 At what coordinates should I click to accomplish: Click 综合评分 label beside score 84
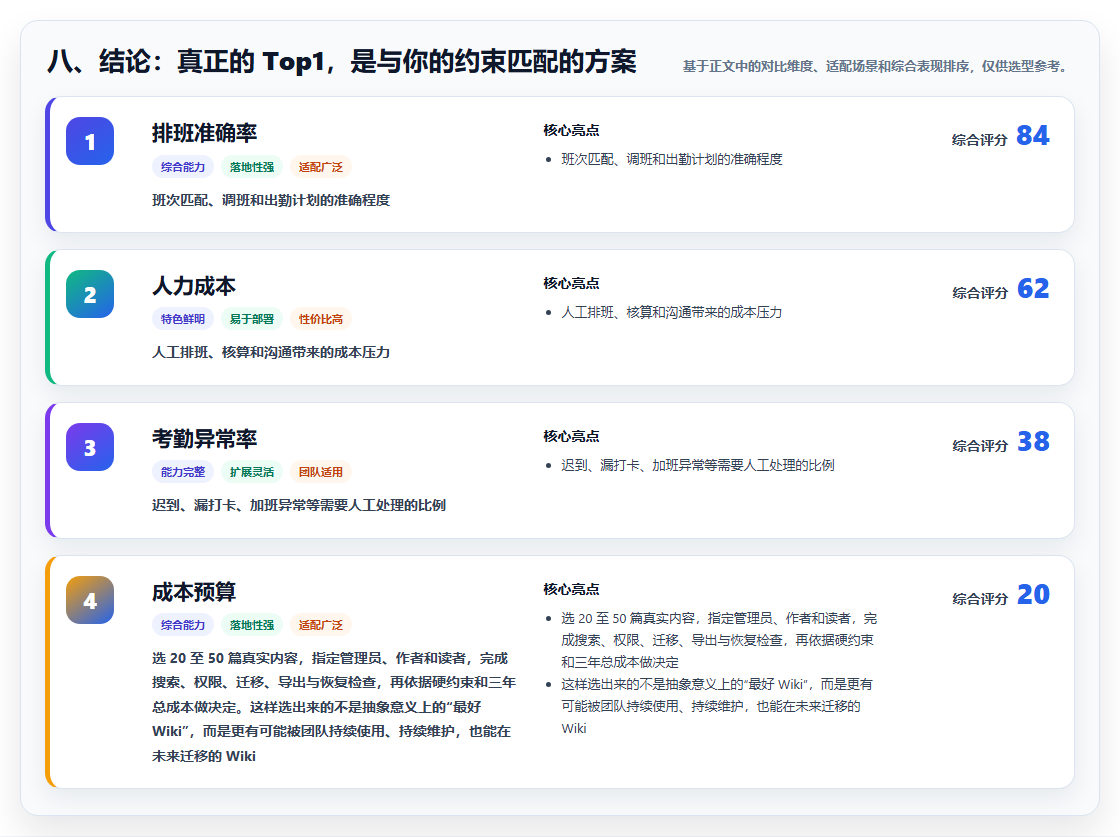click(979, 140)
